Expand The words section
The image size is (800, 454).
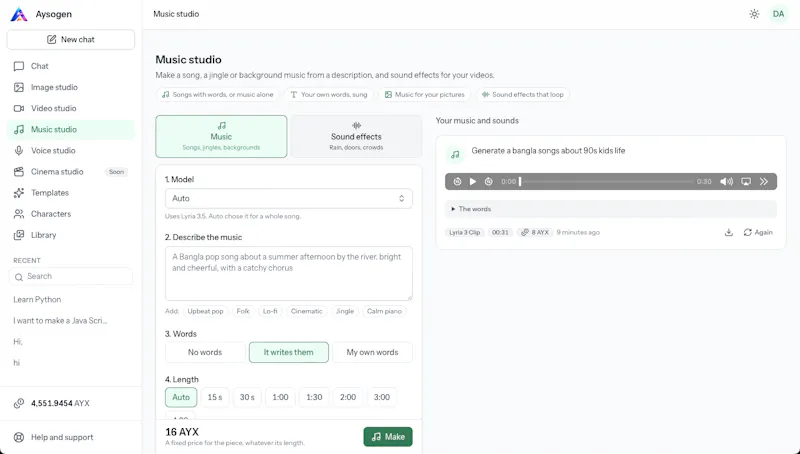coord(611,209)
